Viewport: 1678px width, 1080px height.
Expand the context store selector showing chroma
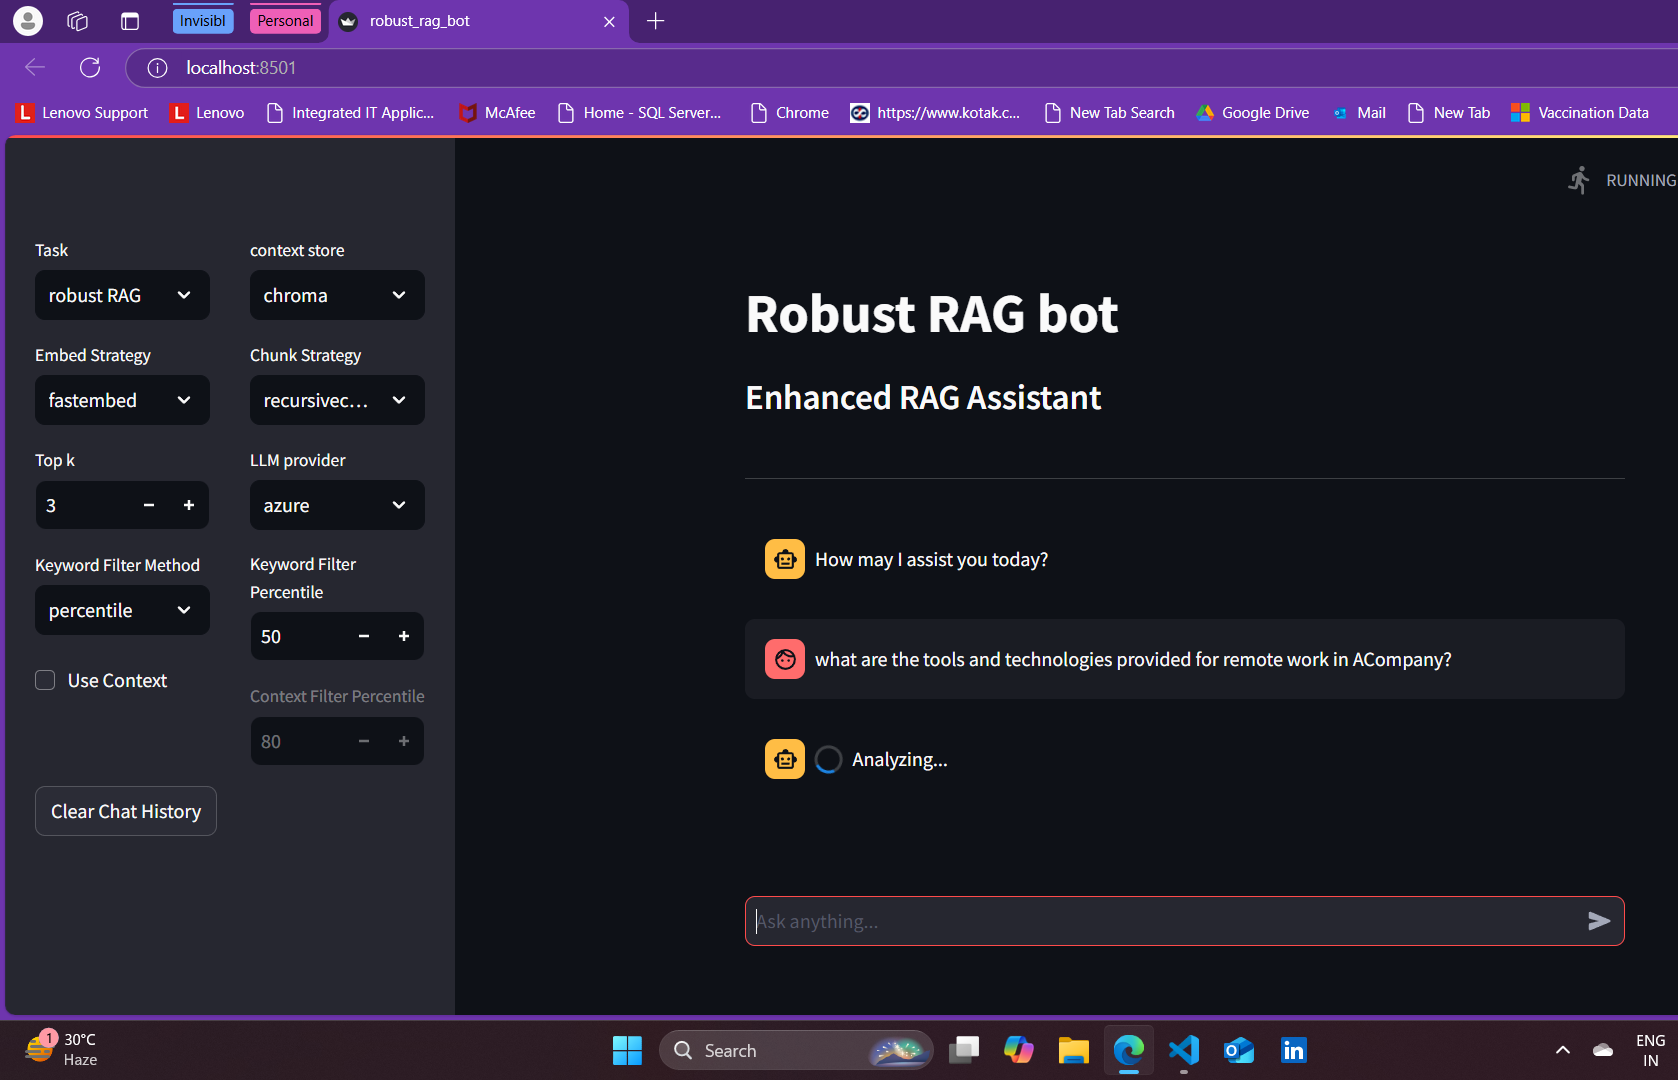click(337, 295)
